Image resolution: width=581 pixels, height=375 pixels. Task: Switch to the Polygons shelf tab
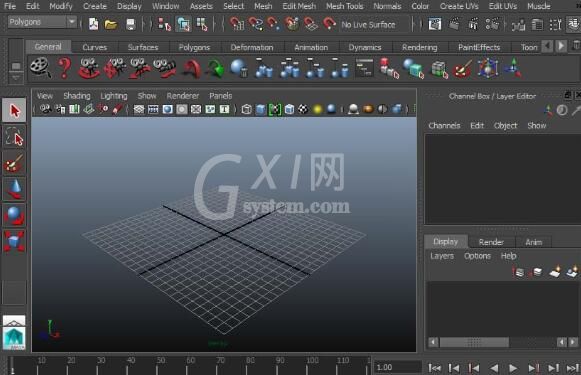point(194,47)
